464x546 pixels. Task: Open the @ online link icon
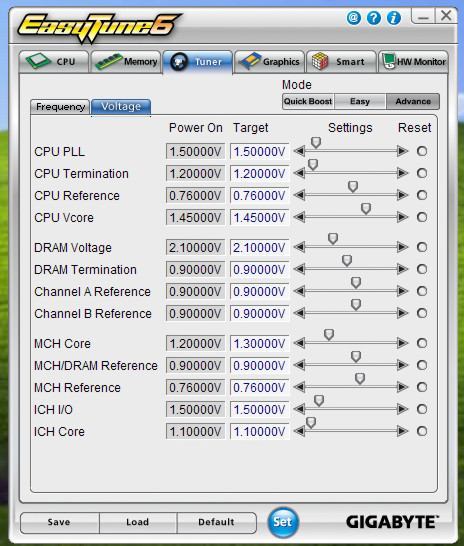353,17
